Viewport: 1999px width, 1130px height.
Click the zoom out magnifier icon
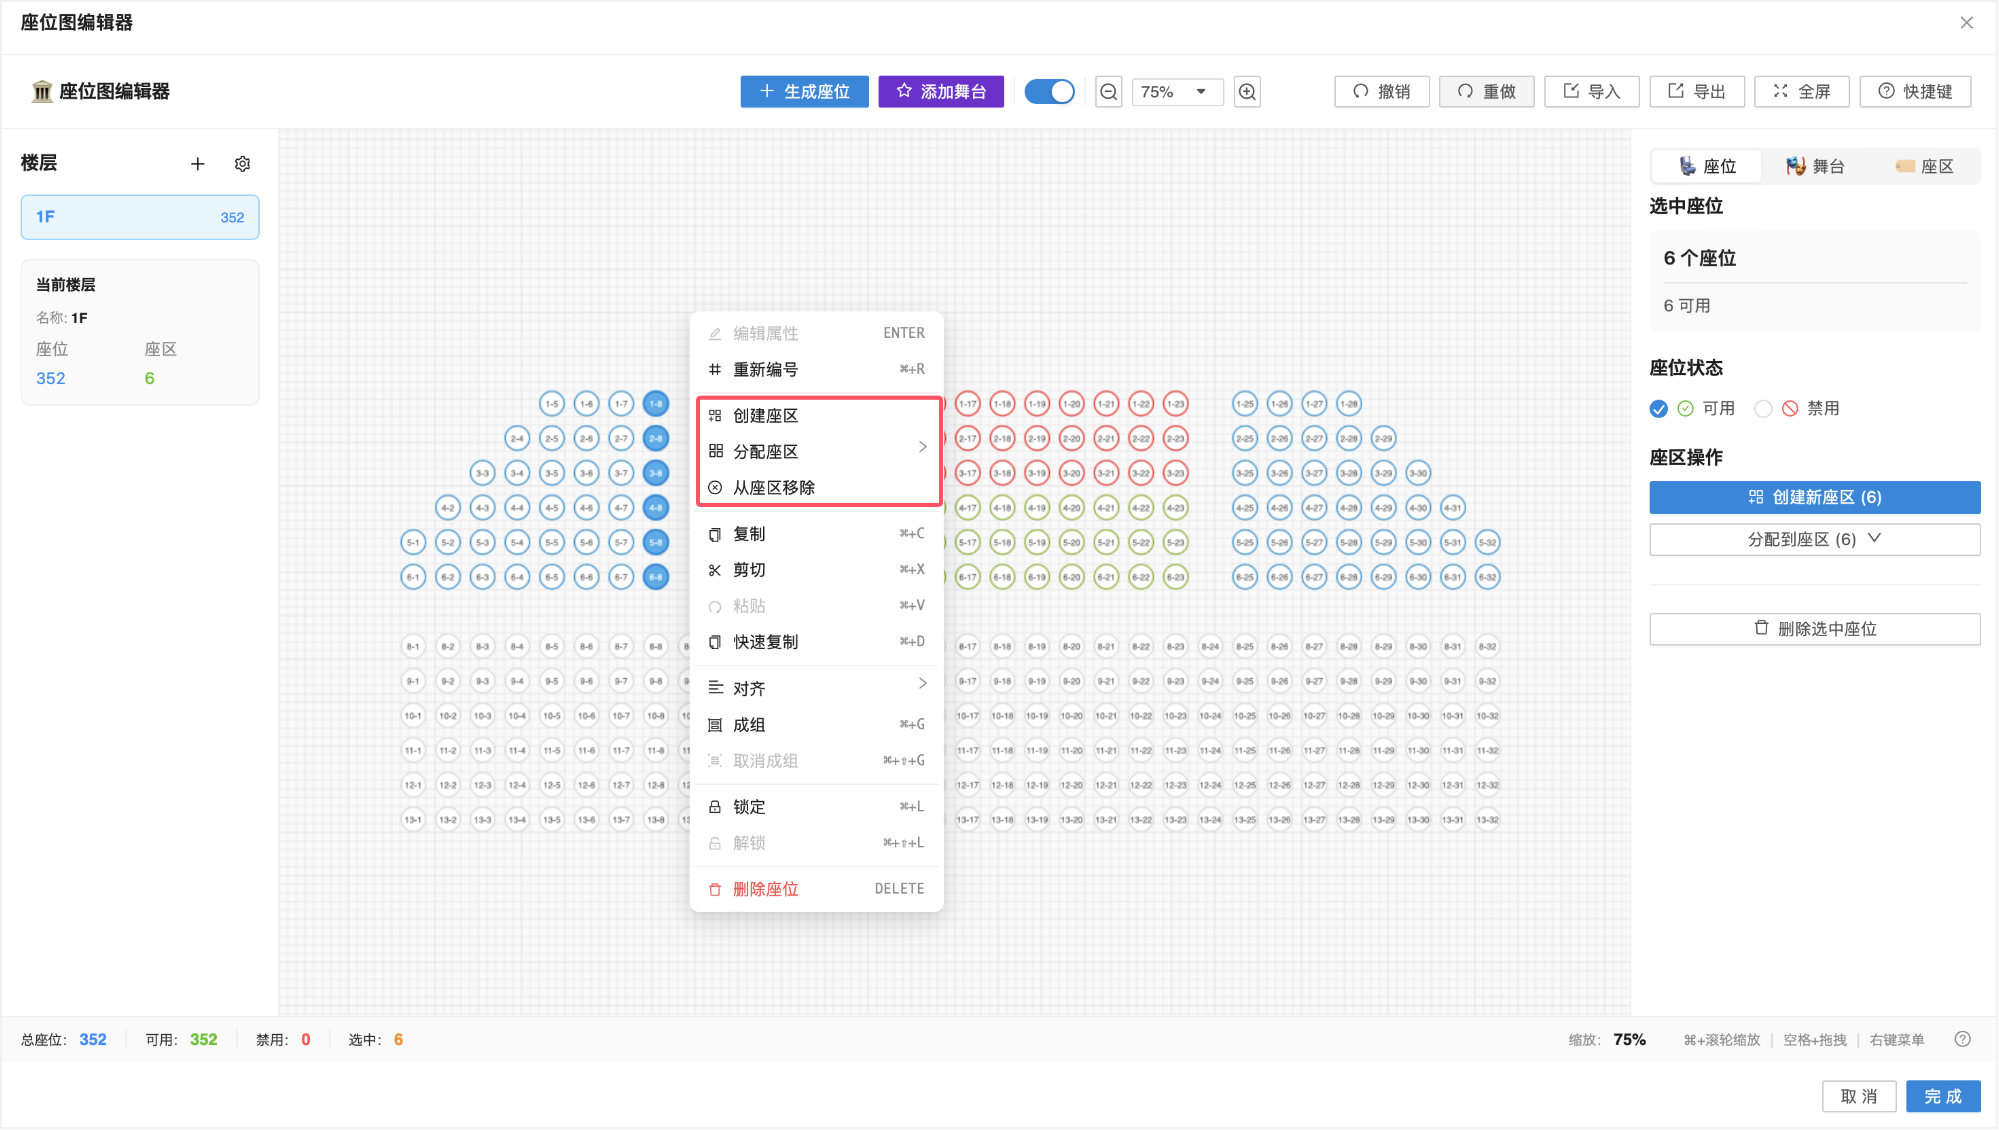pos(1108,92)
